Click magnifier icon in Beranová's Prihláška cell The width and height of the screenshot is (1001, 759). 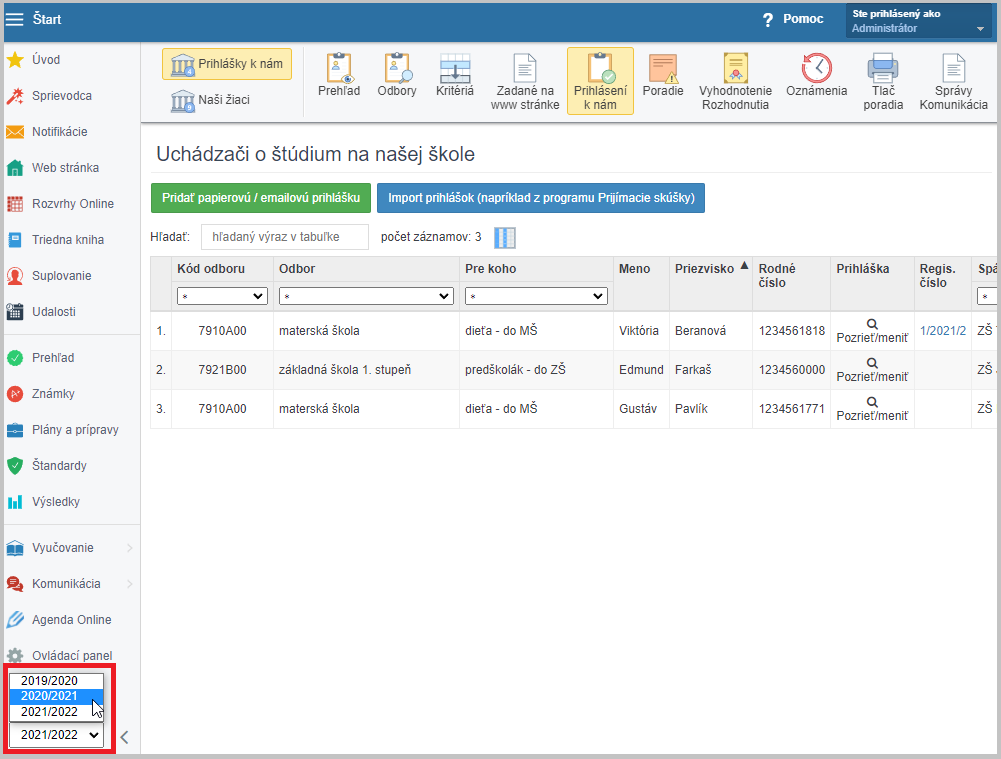tap(872, 324)
